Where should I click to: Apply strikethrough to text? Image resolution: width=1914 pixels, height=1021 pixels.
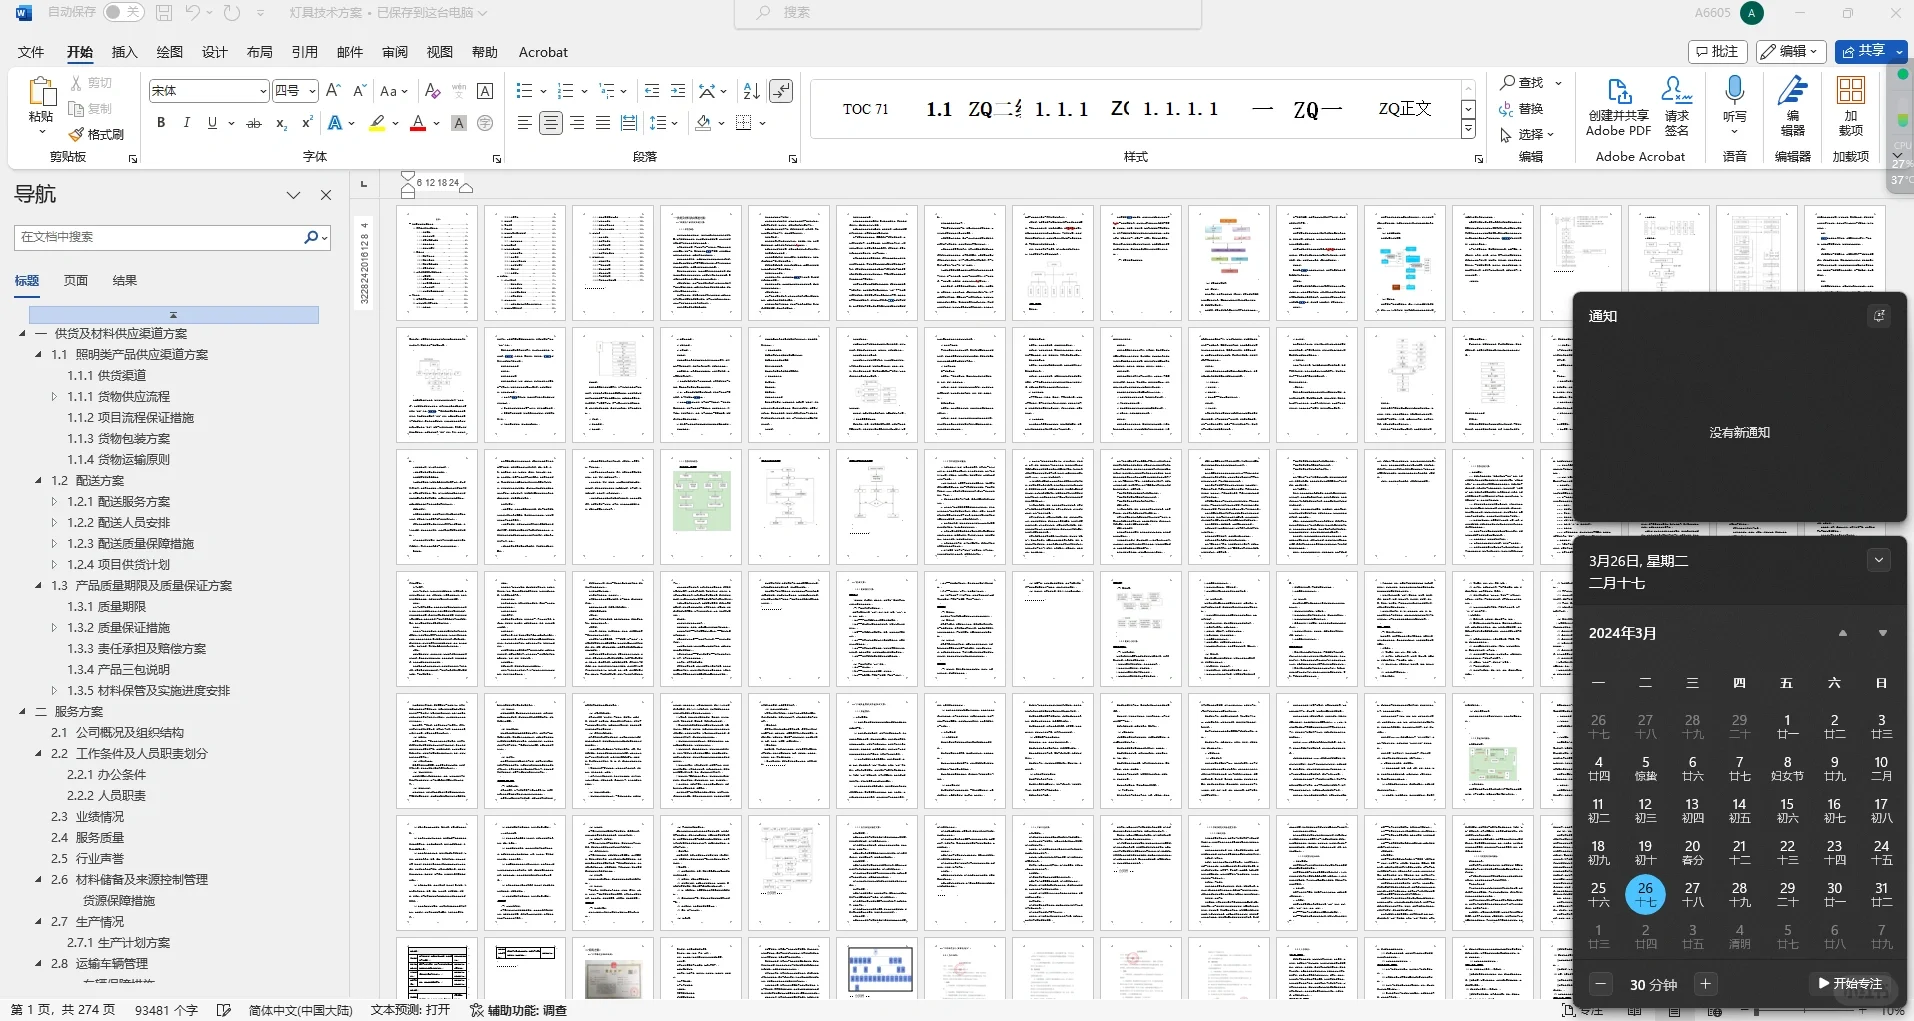click(x=254, y=123)
